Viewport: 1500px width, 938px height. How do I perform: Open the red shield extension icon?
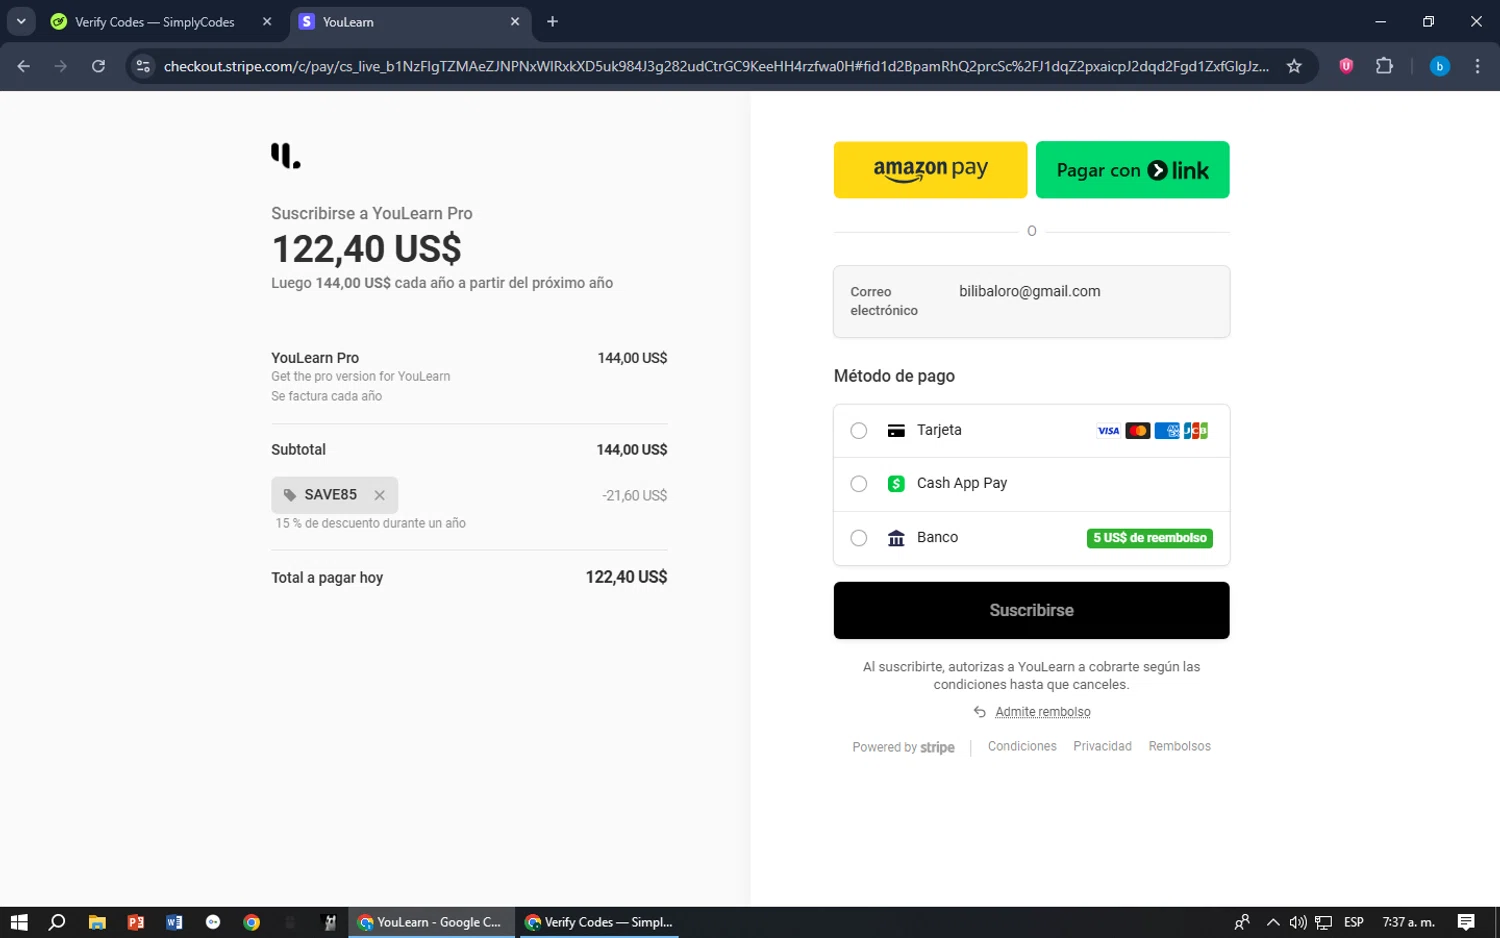pos(1346,66)
